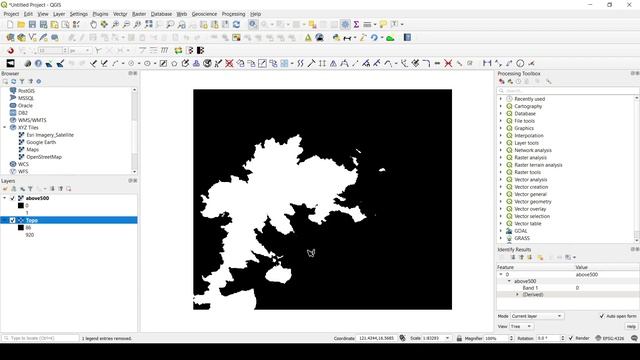The image size is (640, 360).
Task: Collapse the above500 layer legend
Action: click(x=4, y=198)
